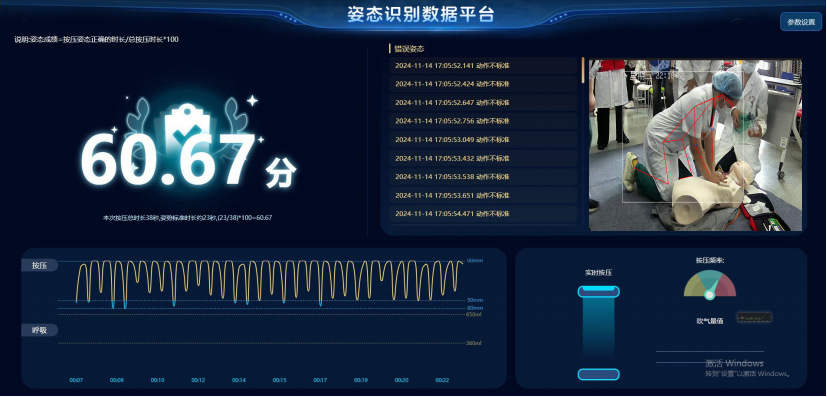Select error entry at 17:05:52.424
Image resolution: width=827 pixels, height=397 pixels.
click(x=483, y=84)
